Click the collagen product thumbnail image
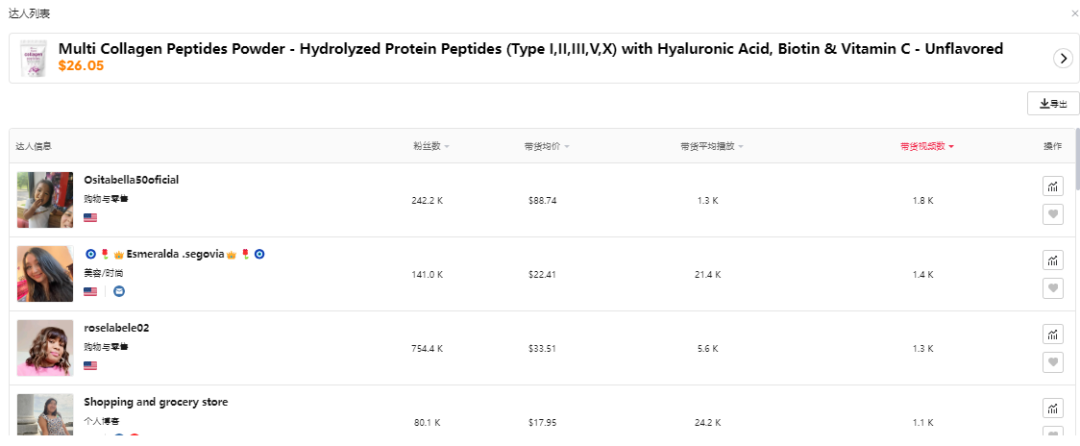The height and width of the screenshot is (446, 1080). coord(36,58)
